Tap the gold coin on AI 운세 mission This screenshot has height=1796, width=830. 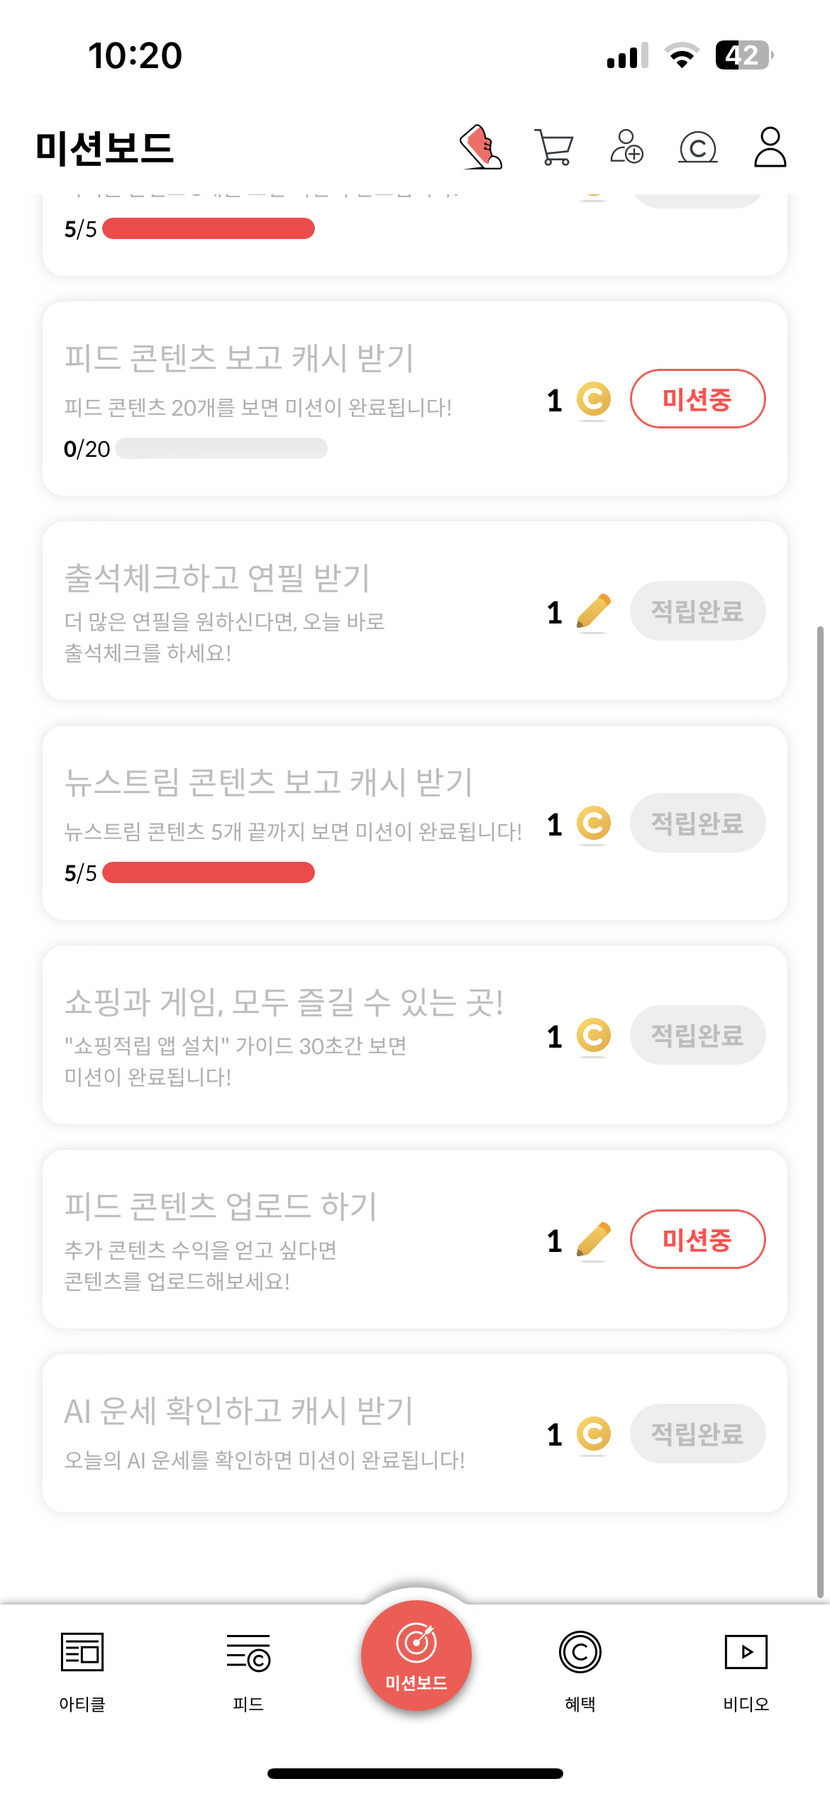coord(593,1434)
